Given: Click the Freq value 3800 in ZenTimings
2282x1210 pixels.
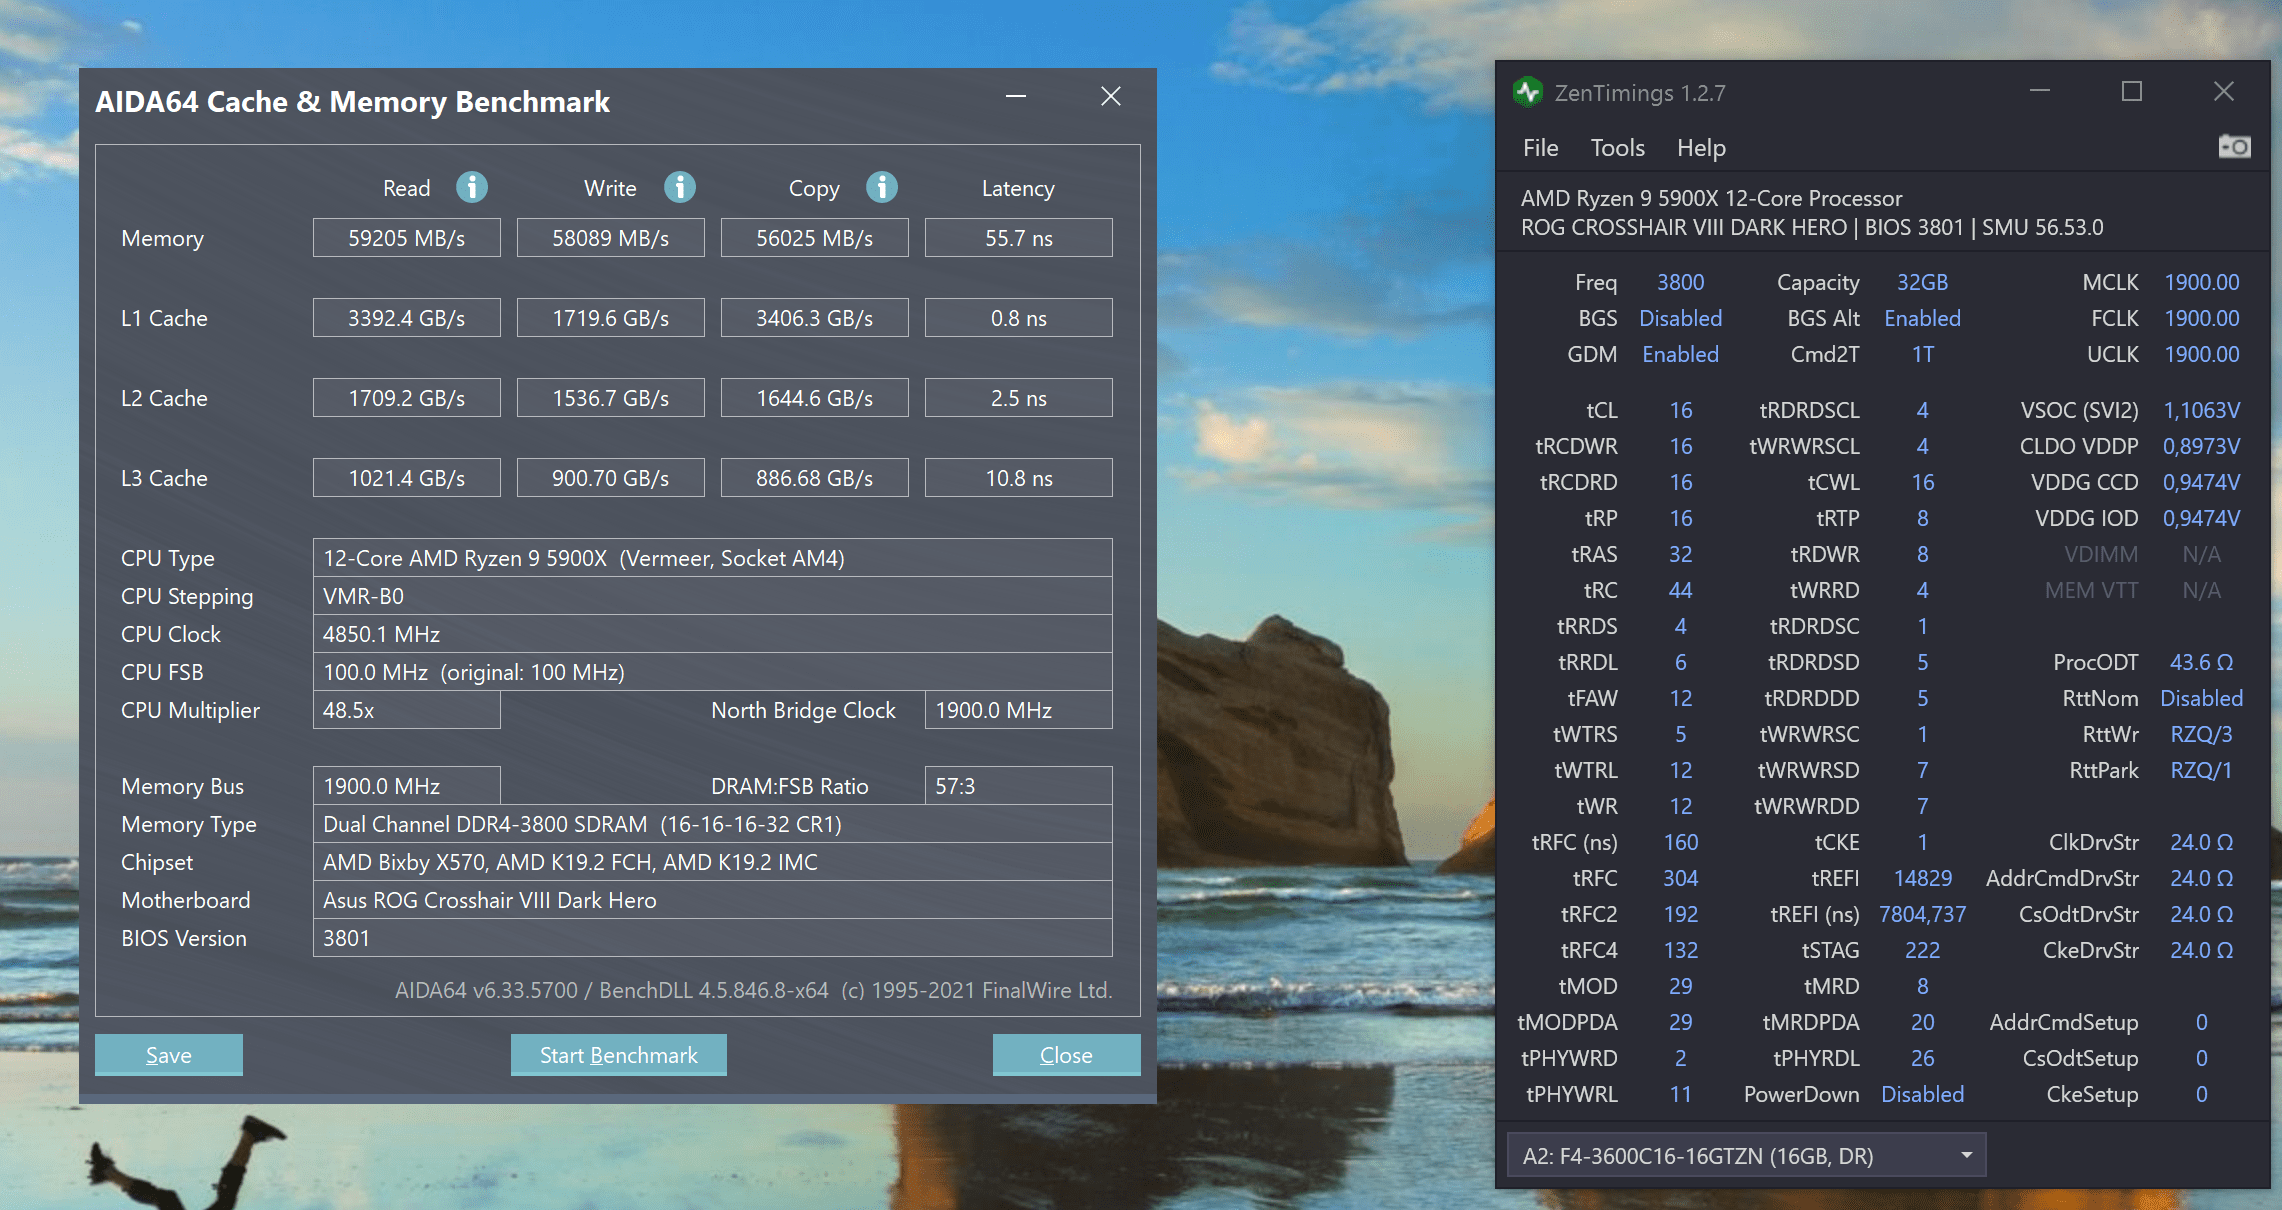Looking at the screenshot, I should coord(1680,282).
